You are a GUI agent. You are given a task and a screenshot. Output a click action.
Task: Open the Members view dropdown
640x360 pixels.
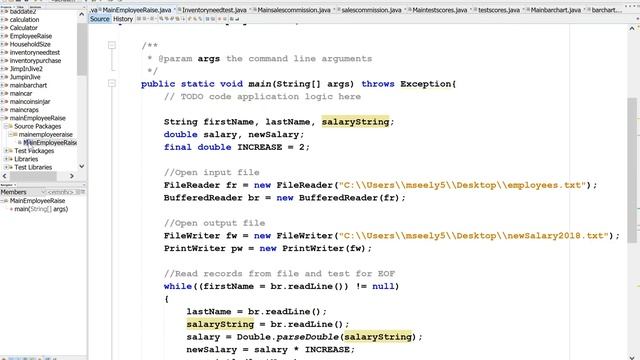(x=43, y=192)
